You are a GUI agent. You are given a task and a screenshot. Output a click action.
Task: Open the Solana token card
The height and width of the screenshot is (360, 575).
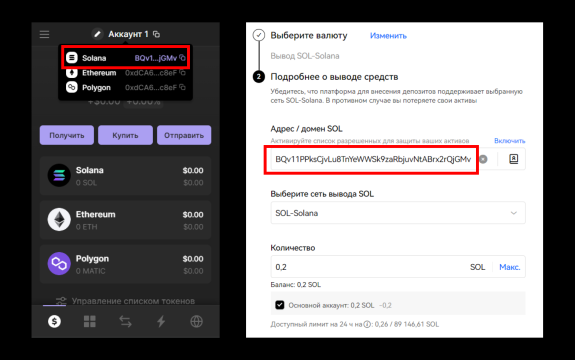pos(125,176)
